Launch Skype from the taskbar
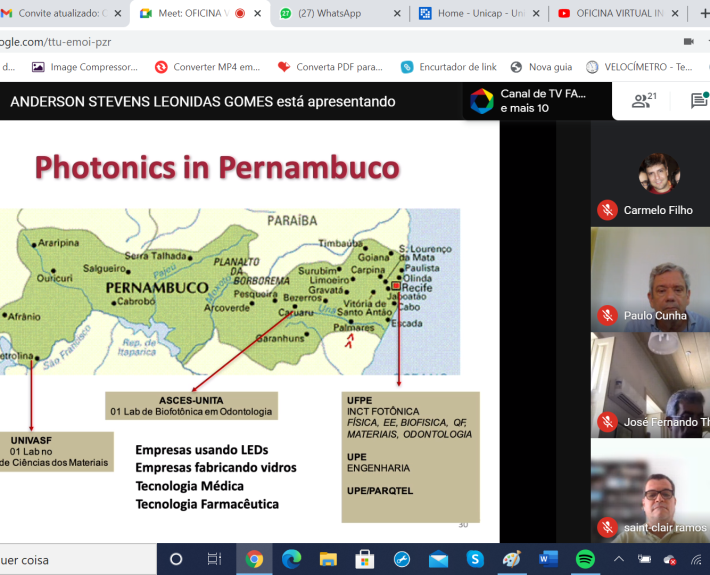The image size is (710, 575). pos(475,559)
